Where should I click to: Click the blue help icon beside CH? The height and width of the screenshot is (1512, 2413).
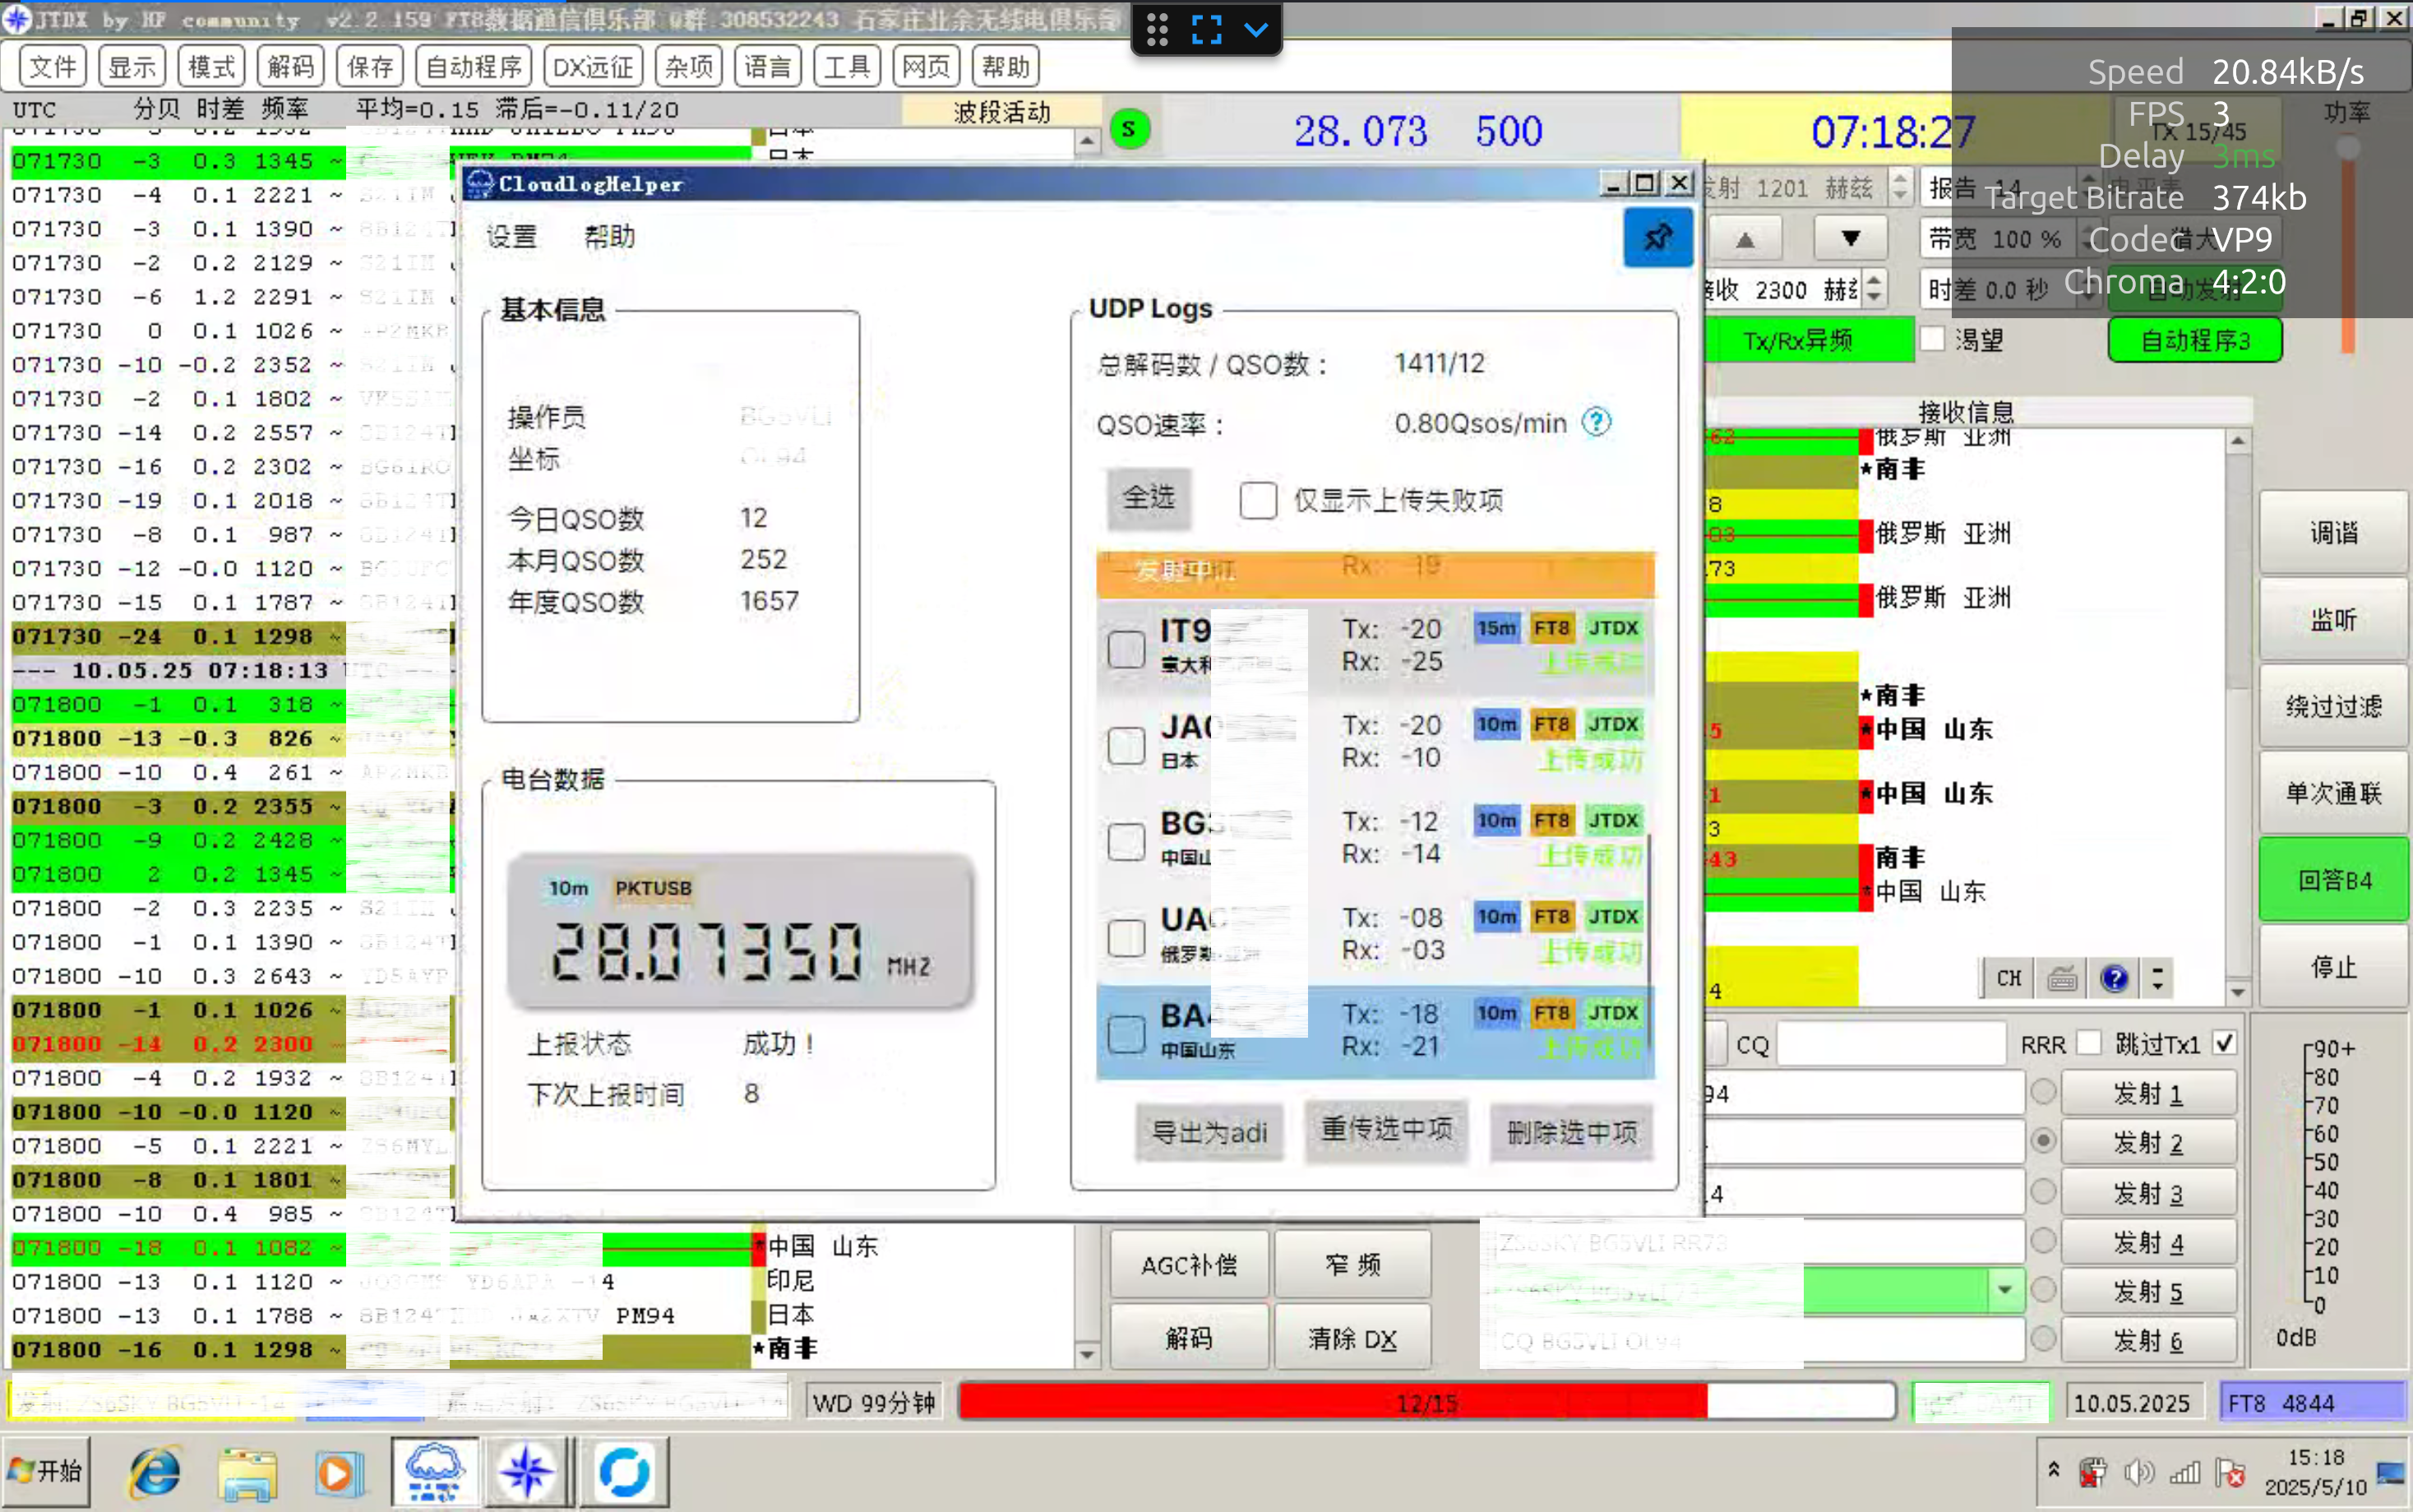[x=2114, y=978]
